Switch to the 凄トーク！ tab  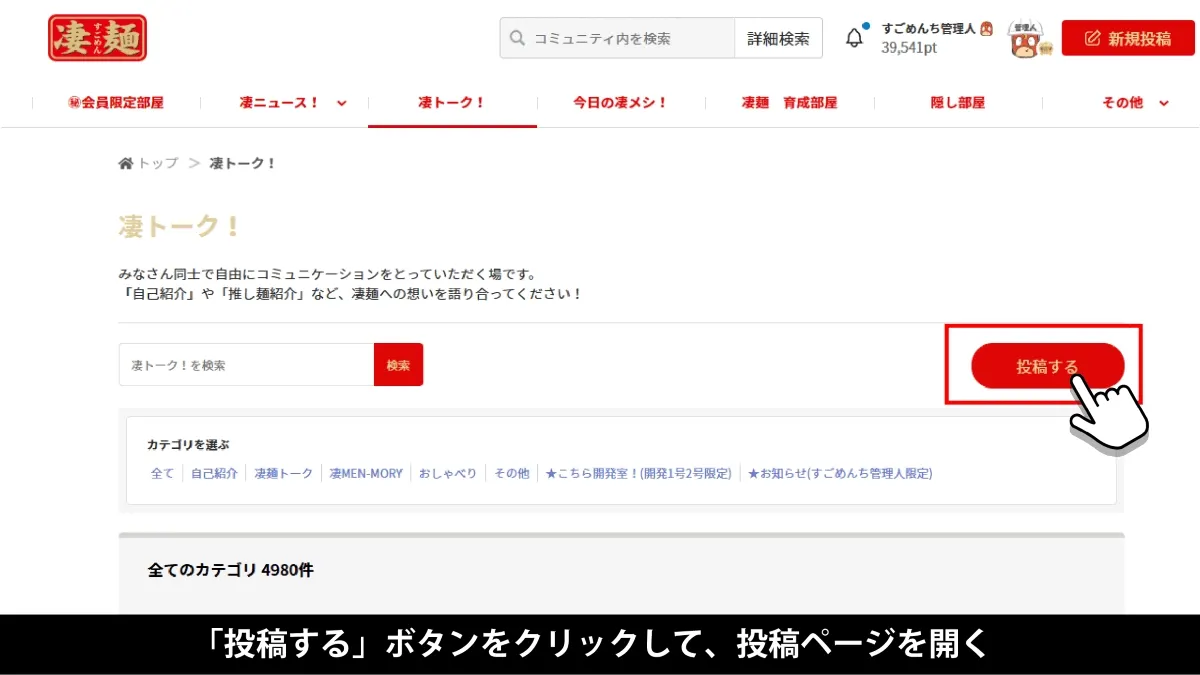pos(452,102)
